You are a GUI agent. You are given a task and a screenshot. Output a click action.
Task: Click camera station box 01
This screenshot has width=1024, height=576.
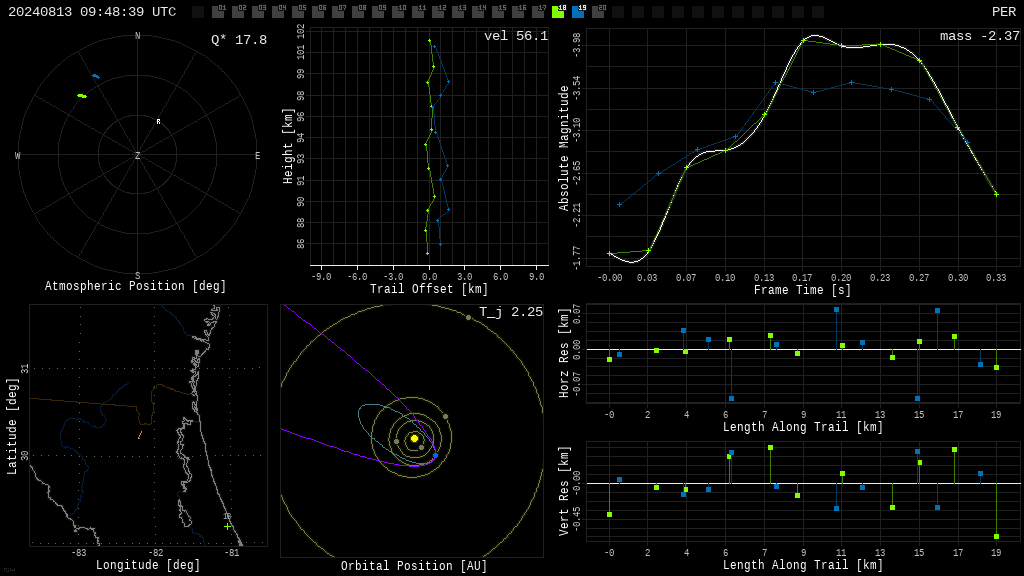click(x=219, y=11)
